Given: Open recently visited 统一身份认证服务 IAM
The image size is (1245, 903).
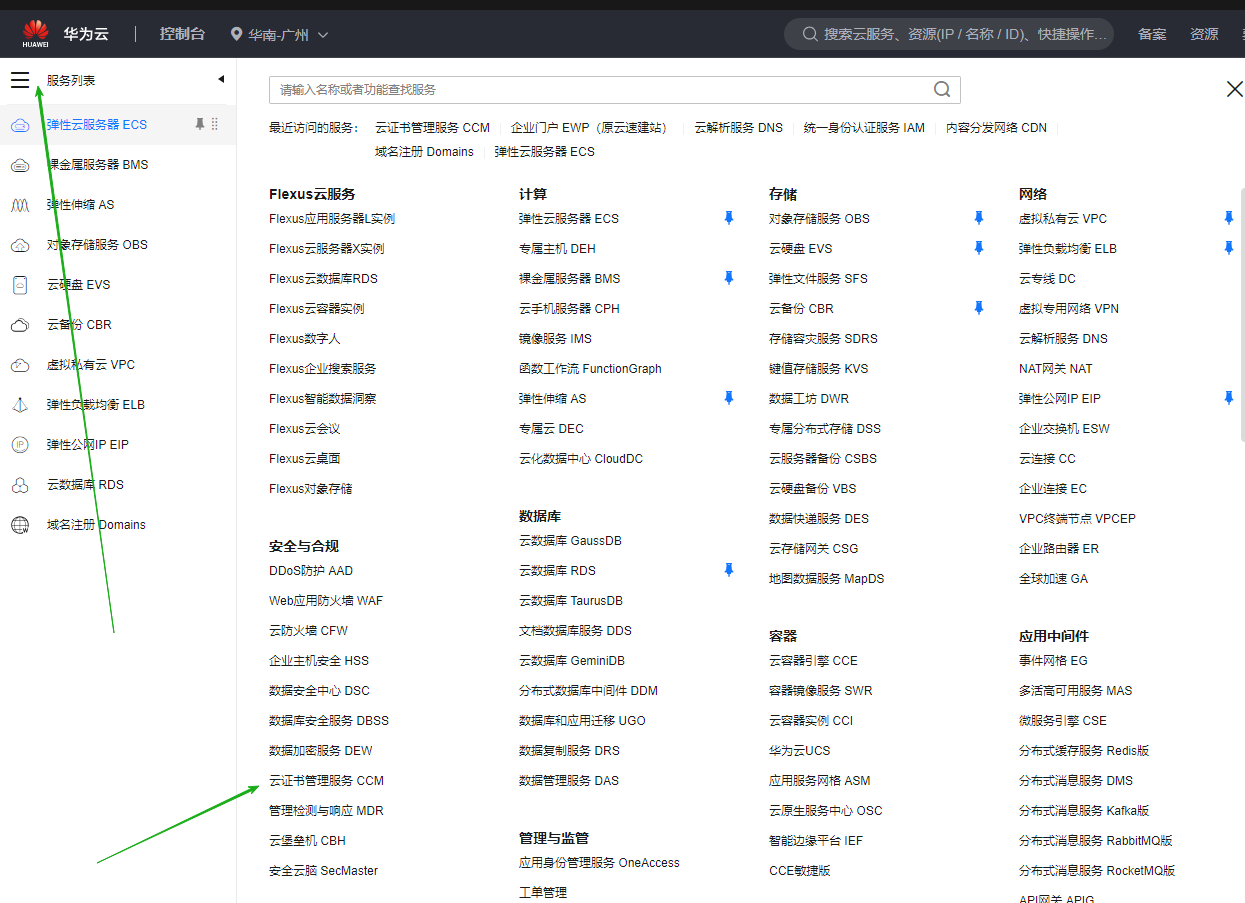Looking at the screenshot, I should (x=864, y=128).
